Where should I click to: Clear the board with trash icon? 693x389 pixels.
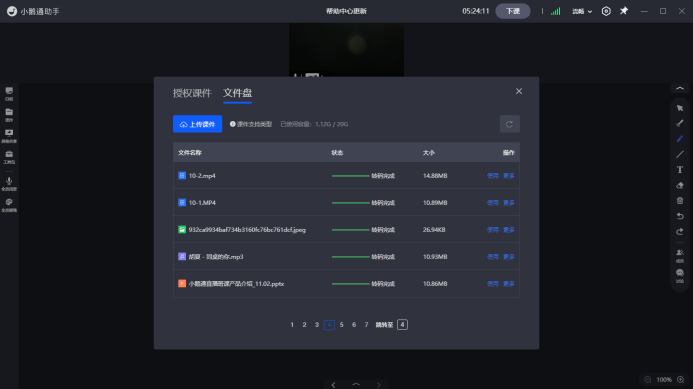coord(680,201)
